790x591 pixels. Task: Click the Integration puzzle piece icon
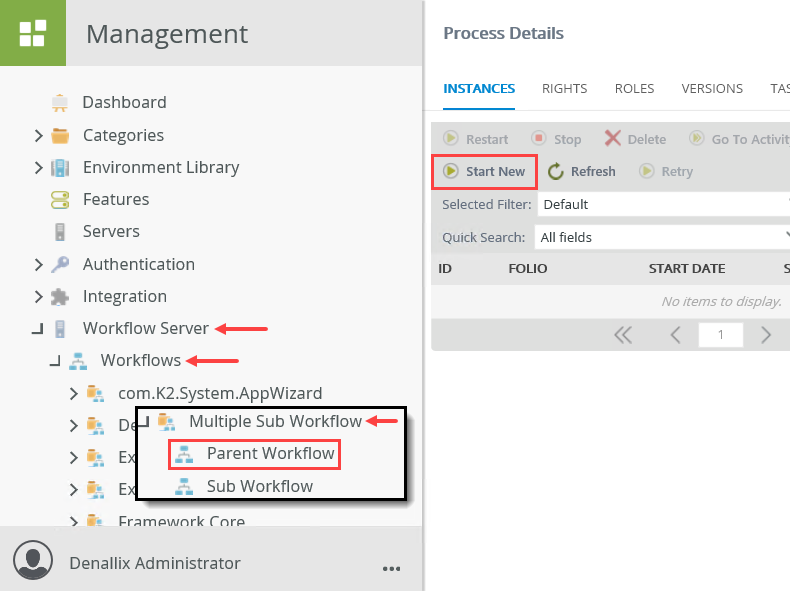coord(60,296)
